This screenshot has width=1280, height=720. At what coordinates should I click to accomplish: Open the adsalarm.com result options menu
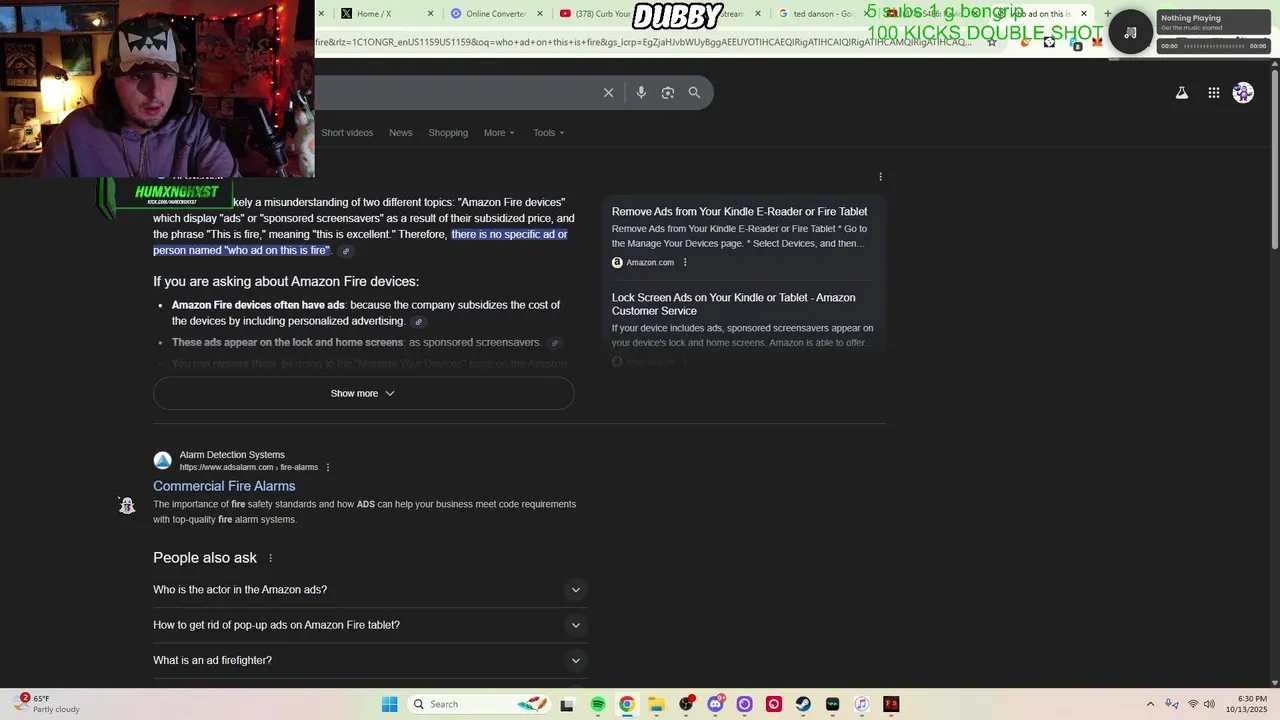click(327, 467)
